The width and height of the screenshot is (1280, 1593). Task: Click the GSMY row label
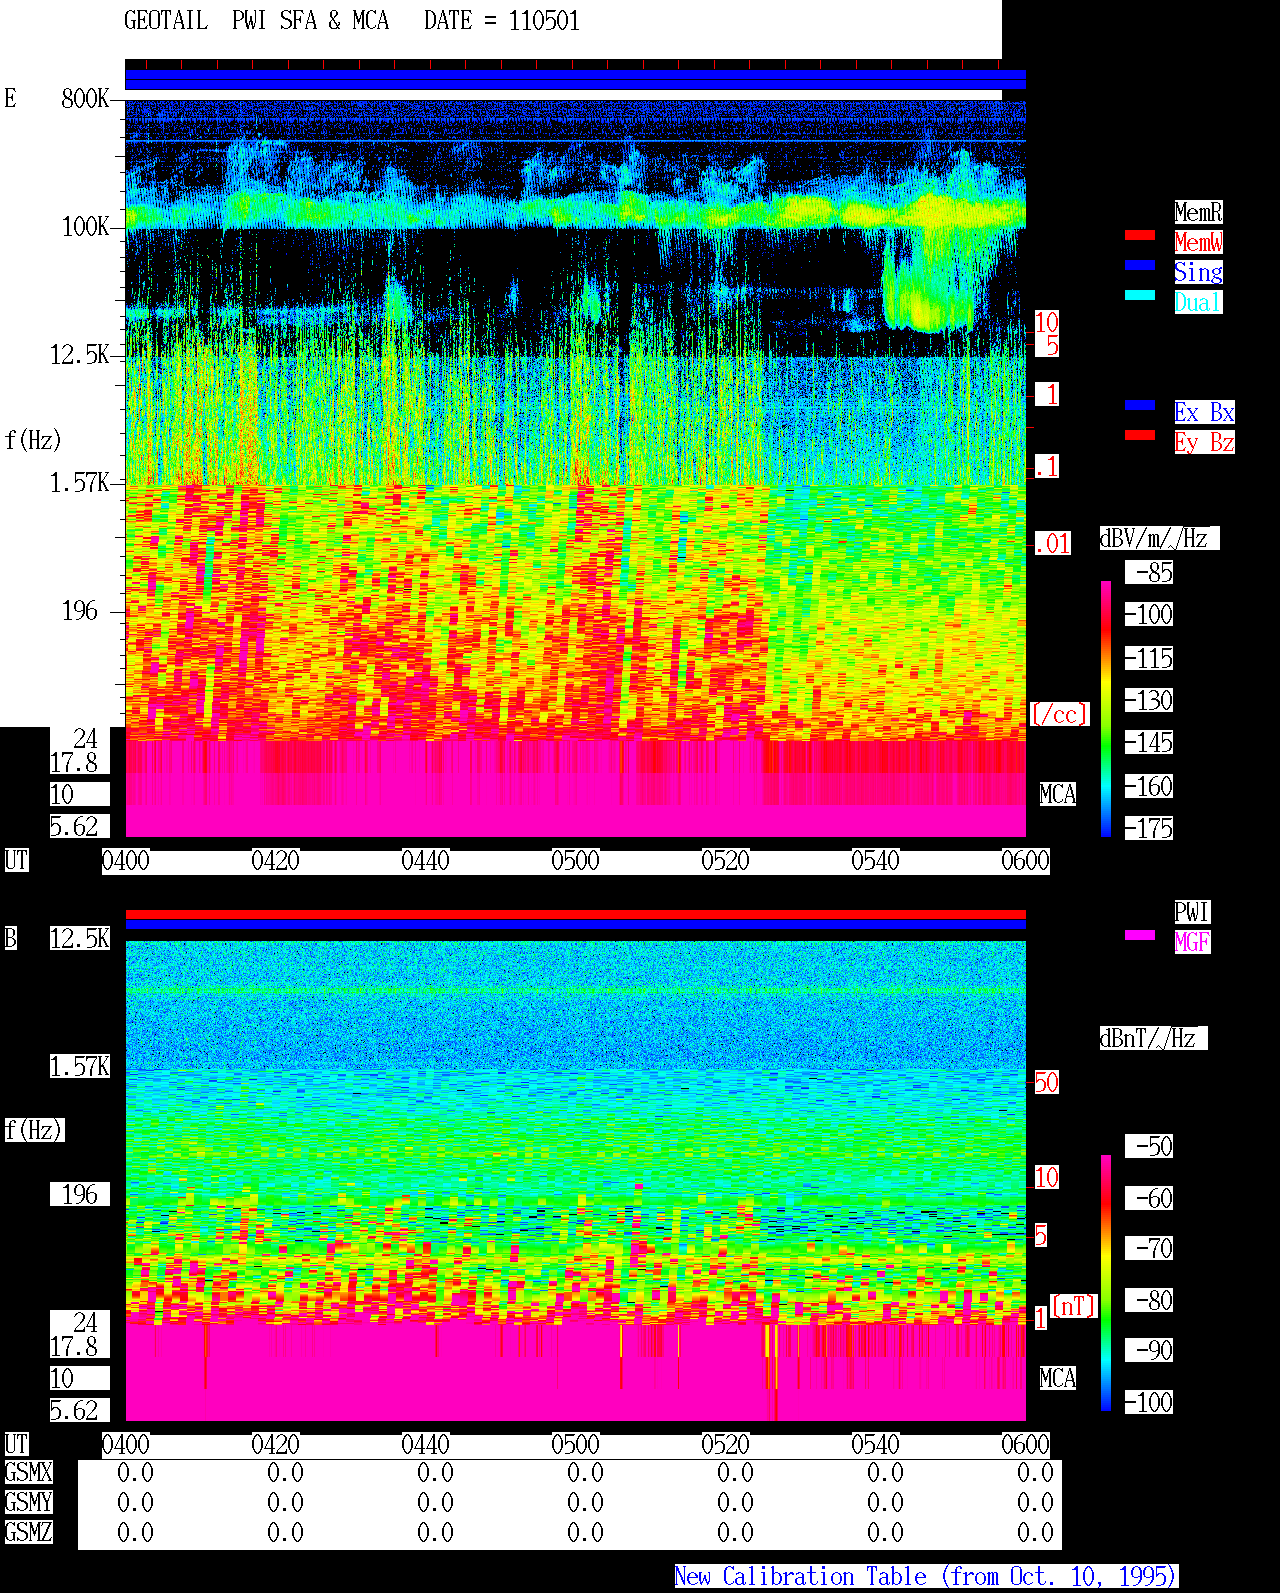(x=28, y=1502)
